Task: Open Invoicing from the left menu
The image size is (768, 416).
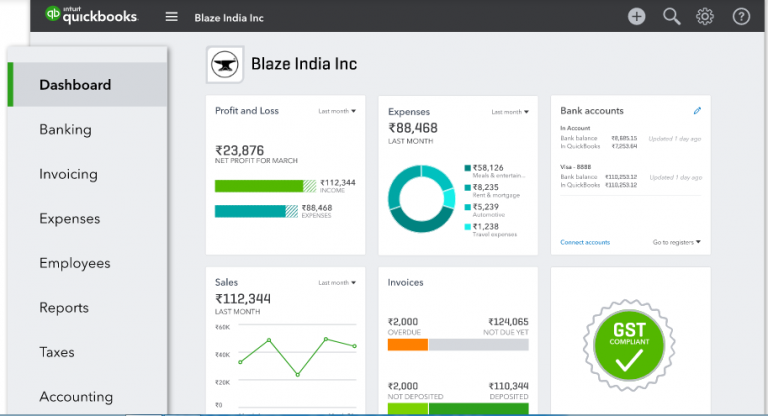Action: [x=68, y=174]
